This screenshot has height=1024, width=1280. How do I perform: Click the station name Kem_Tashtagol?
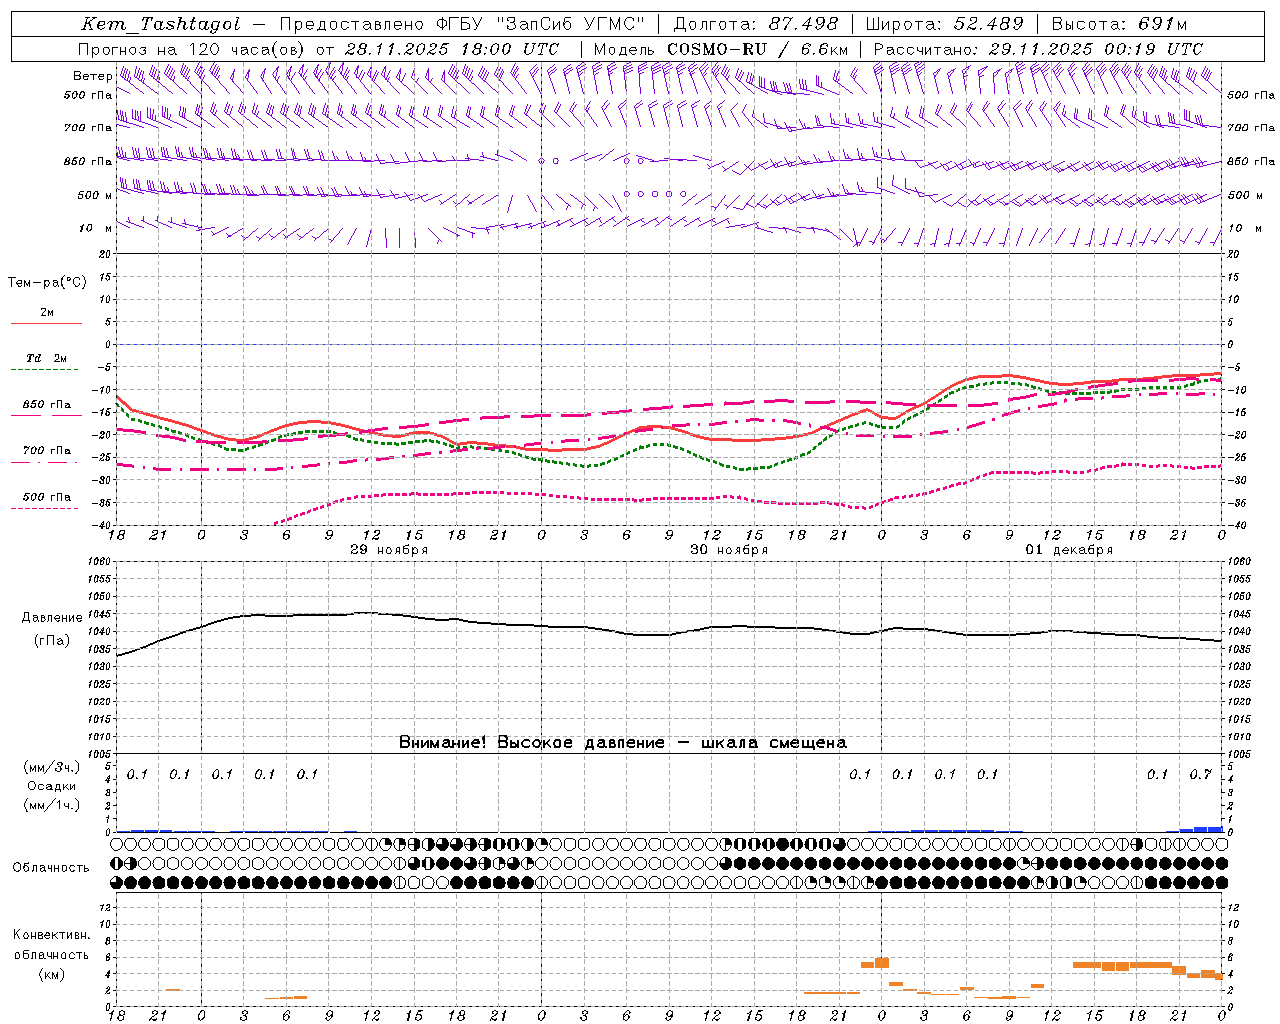(x=161, y=24)
